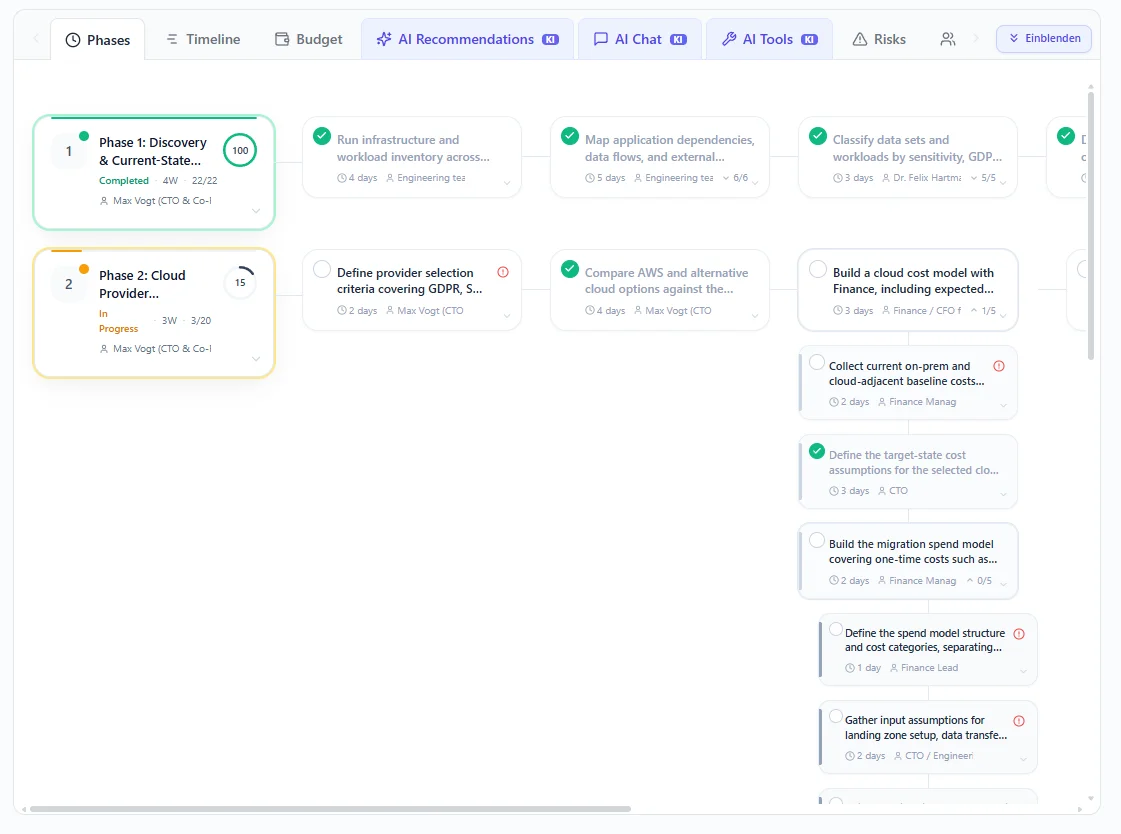The width and height of the screenshot is (1121, 834).
Task: Uncheck Run infrastructure and workload inventory task
Action: click(322, 136)
